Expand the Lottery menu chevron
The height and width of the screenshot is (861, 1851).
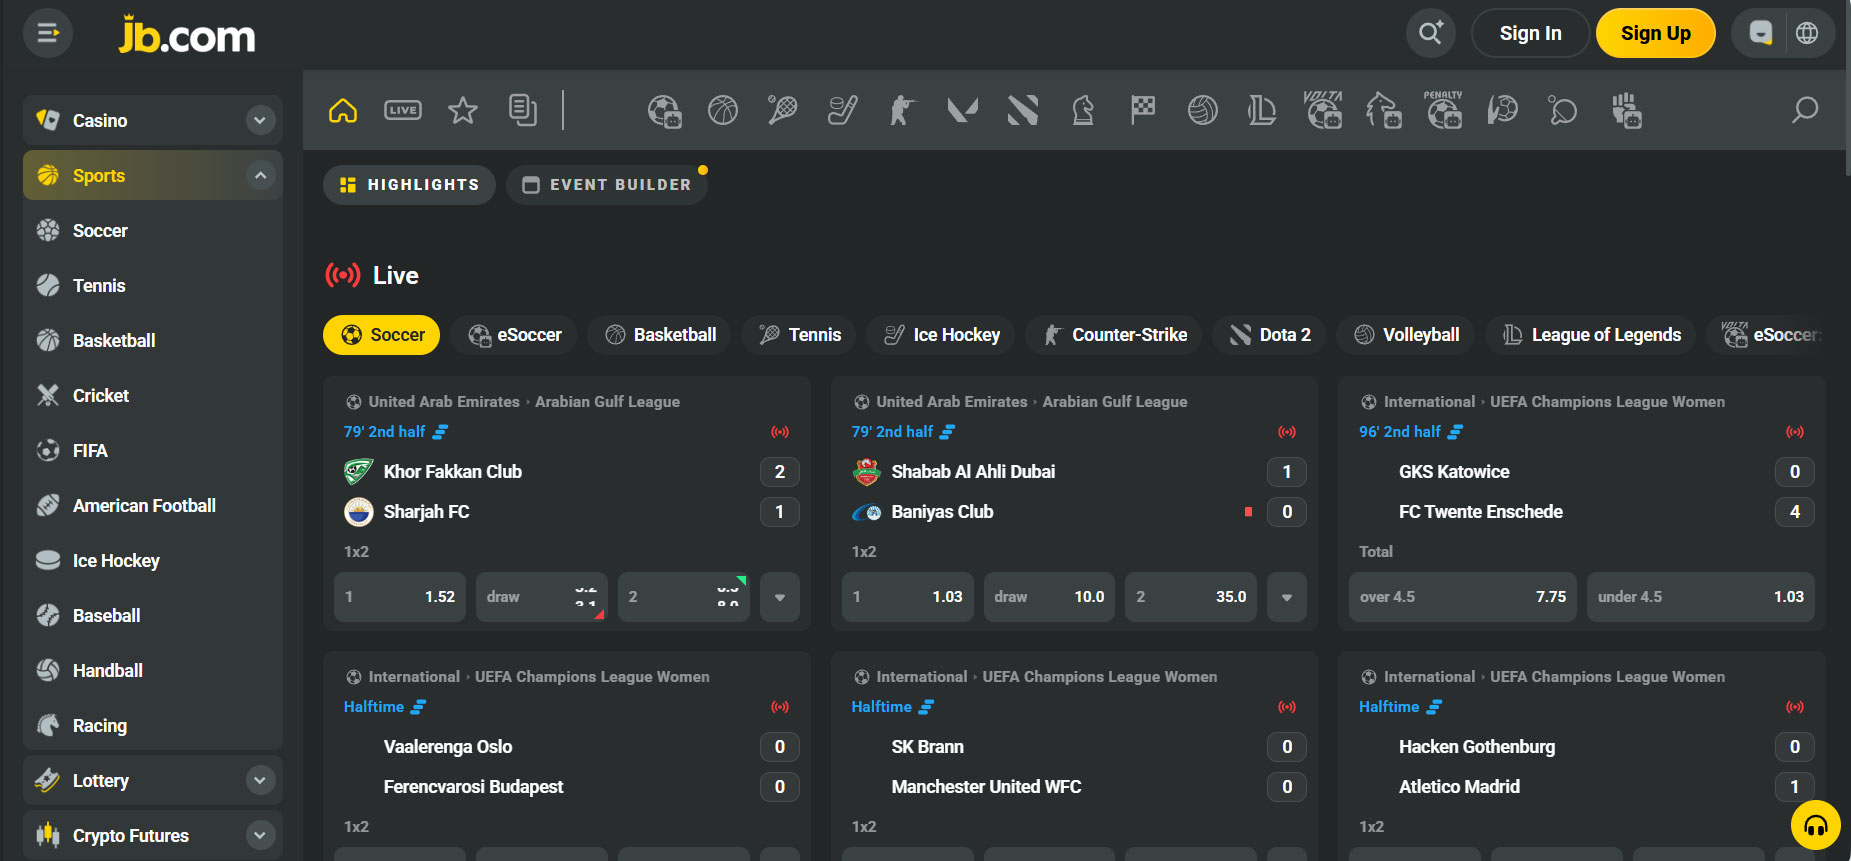pos(260,780)
